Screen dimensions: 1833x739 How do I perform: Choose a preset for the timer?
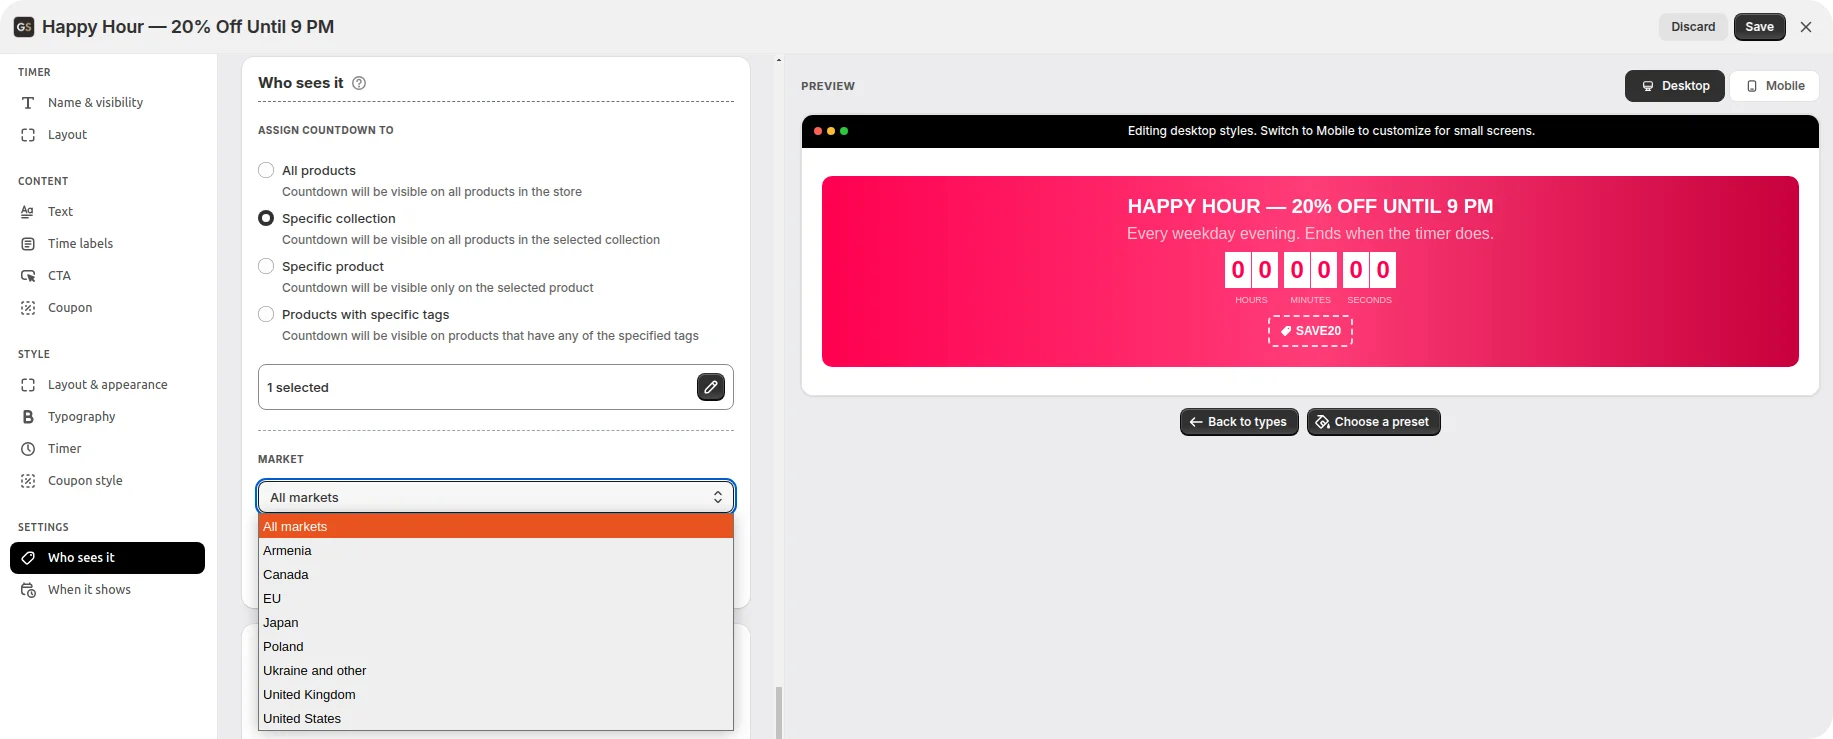point(1374,422)
